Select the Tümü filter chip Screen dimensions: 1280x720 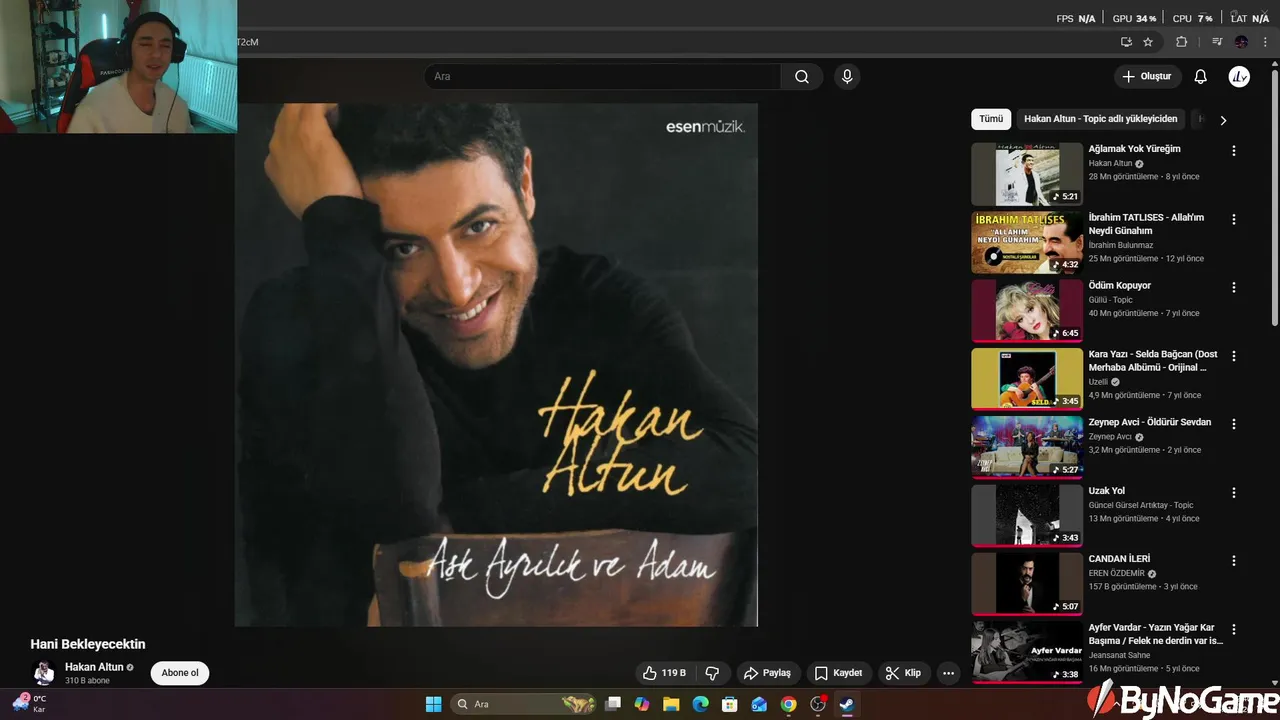pos(991,119)
